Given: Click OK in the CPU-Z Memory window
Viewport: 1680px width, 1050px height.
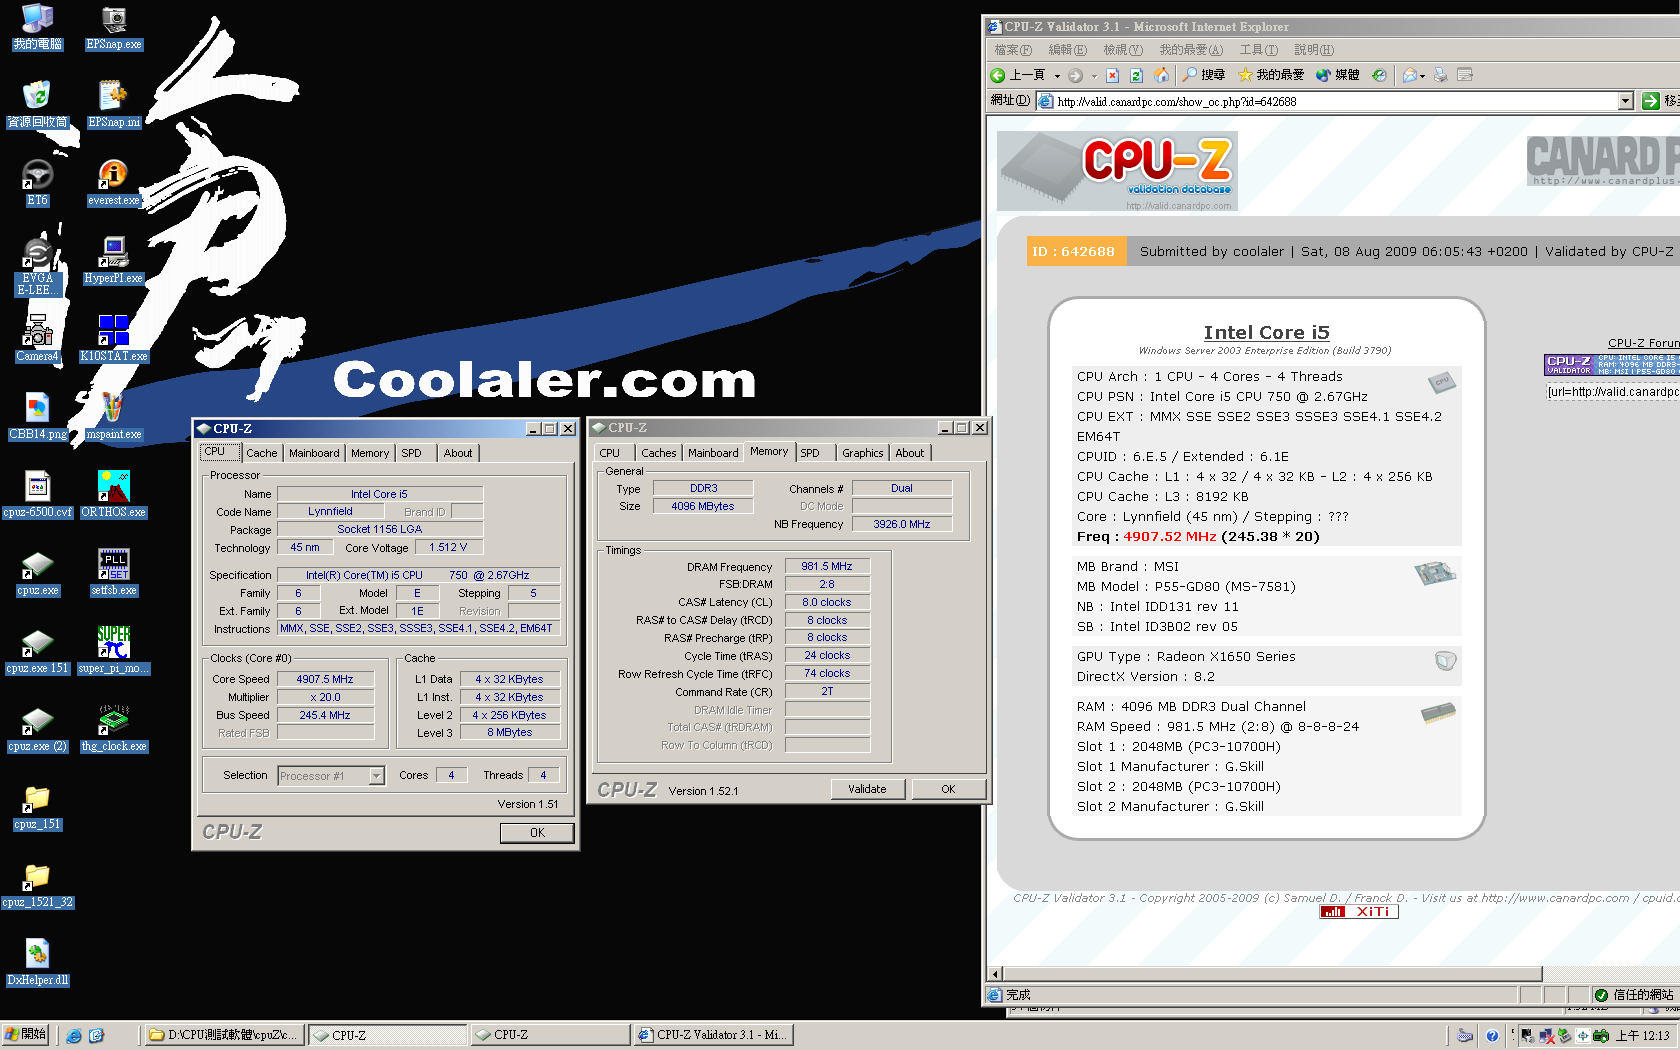Looking at the screenshot, I should tap(948, 789).
